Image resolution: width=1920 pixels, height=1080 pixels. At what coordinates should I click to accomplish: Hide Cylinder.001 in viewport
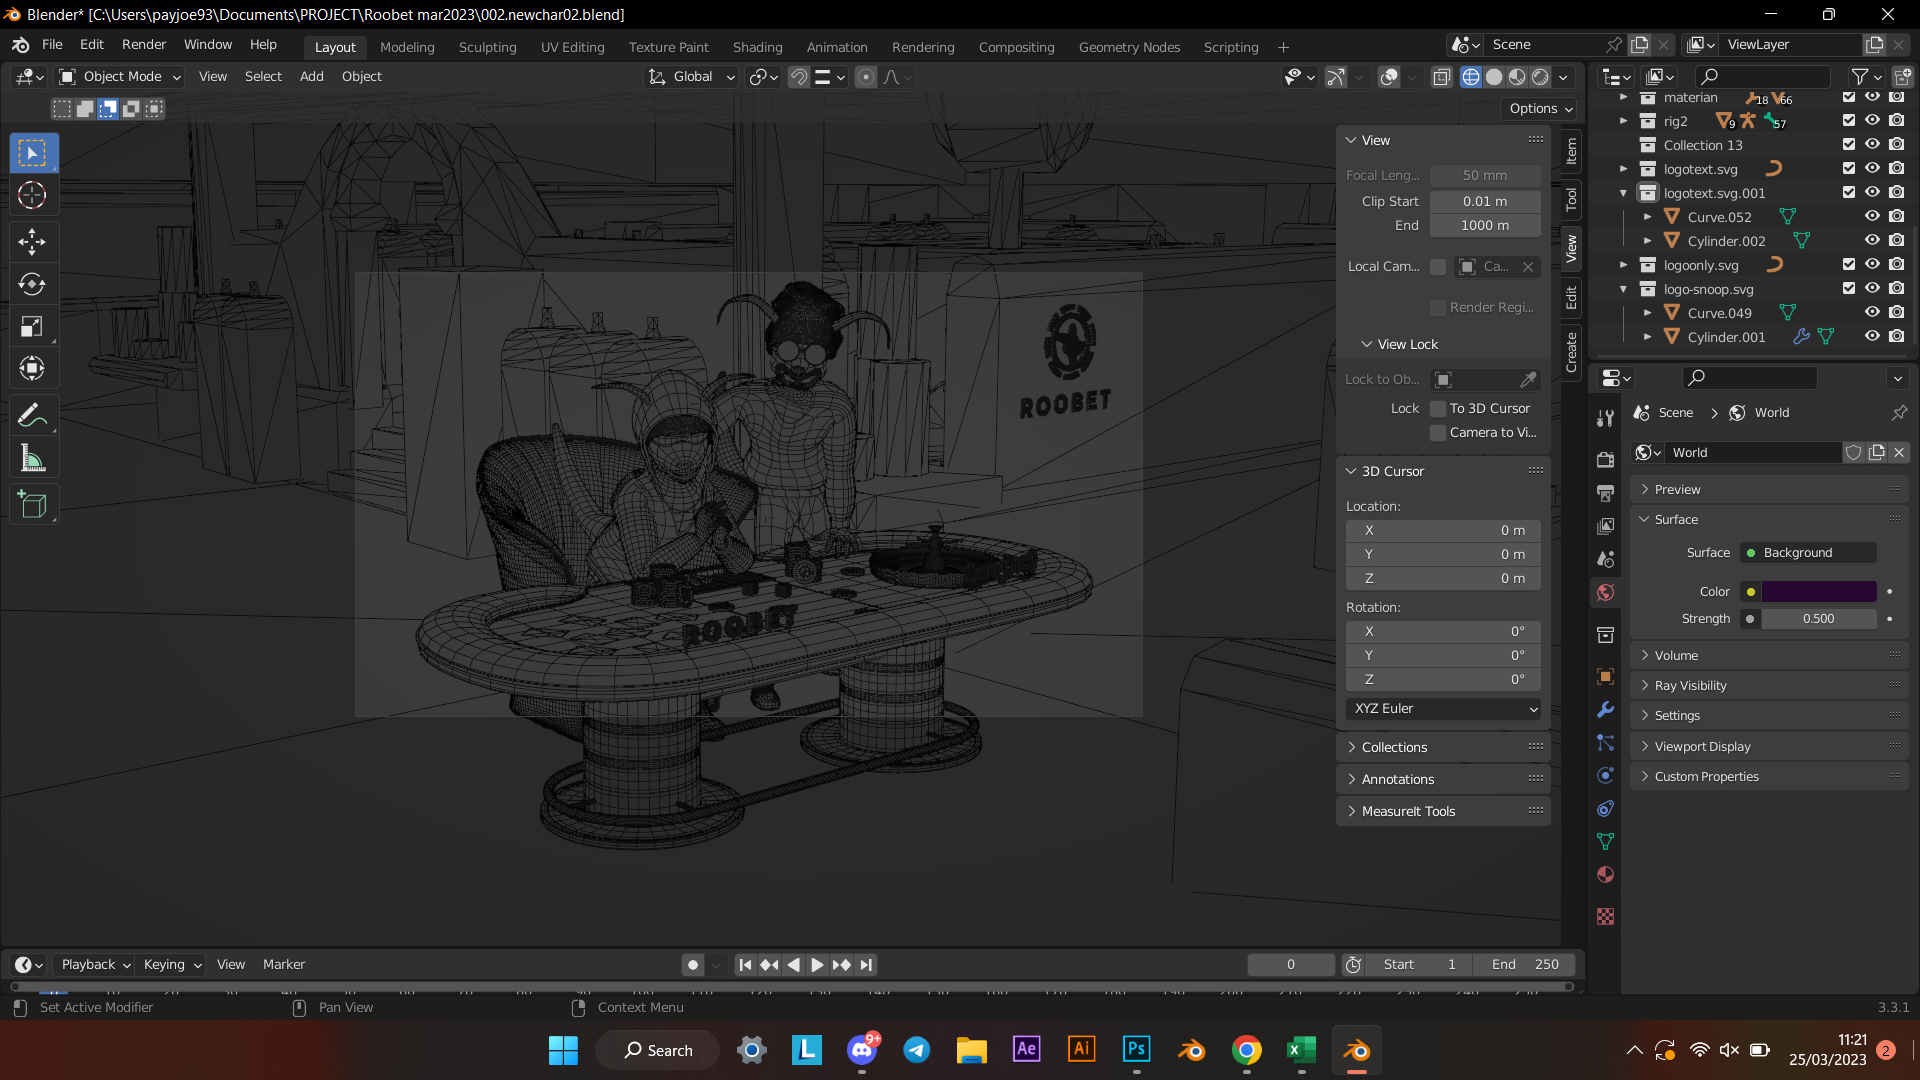(1872, 336)
